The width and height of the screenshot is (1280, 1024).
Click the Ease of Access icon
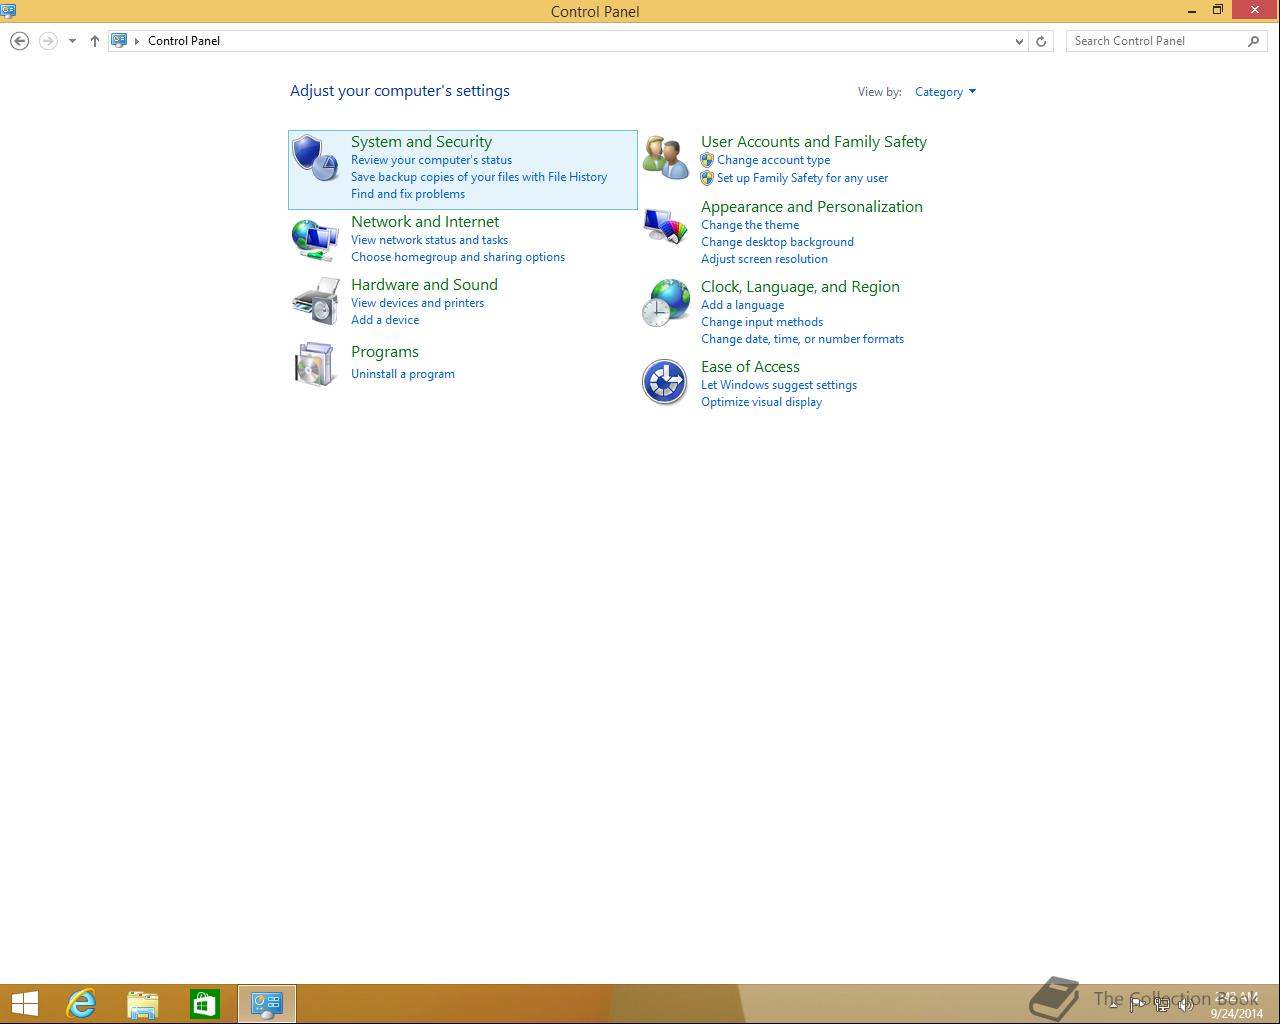coord(665,382)
